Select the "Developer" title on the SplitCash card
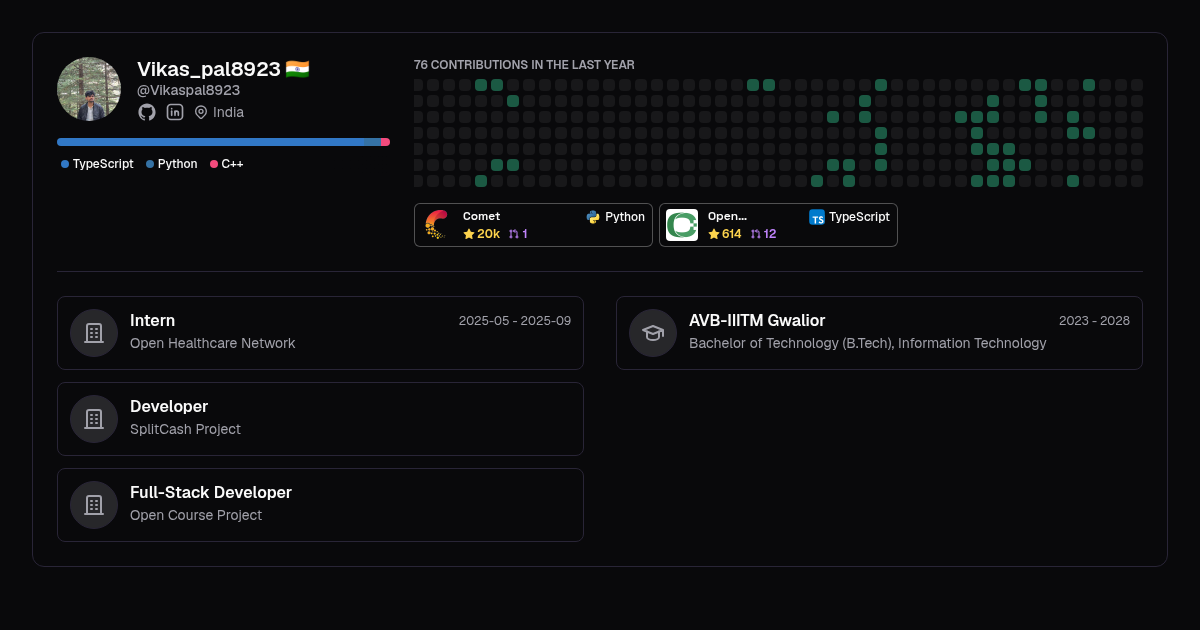 169,407
